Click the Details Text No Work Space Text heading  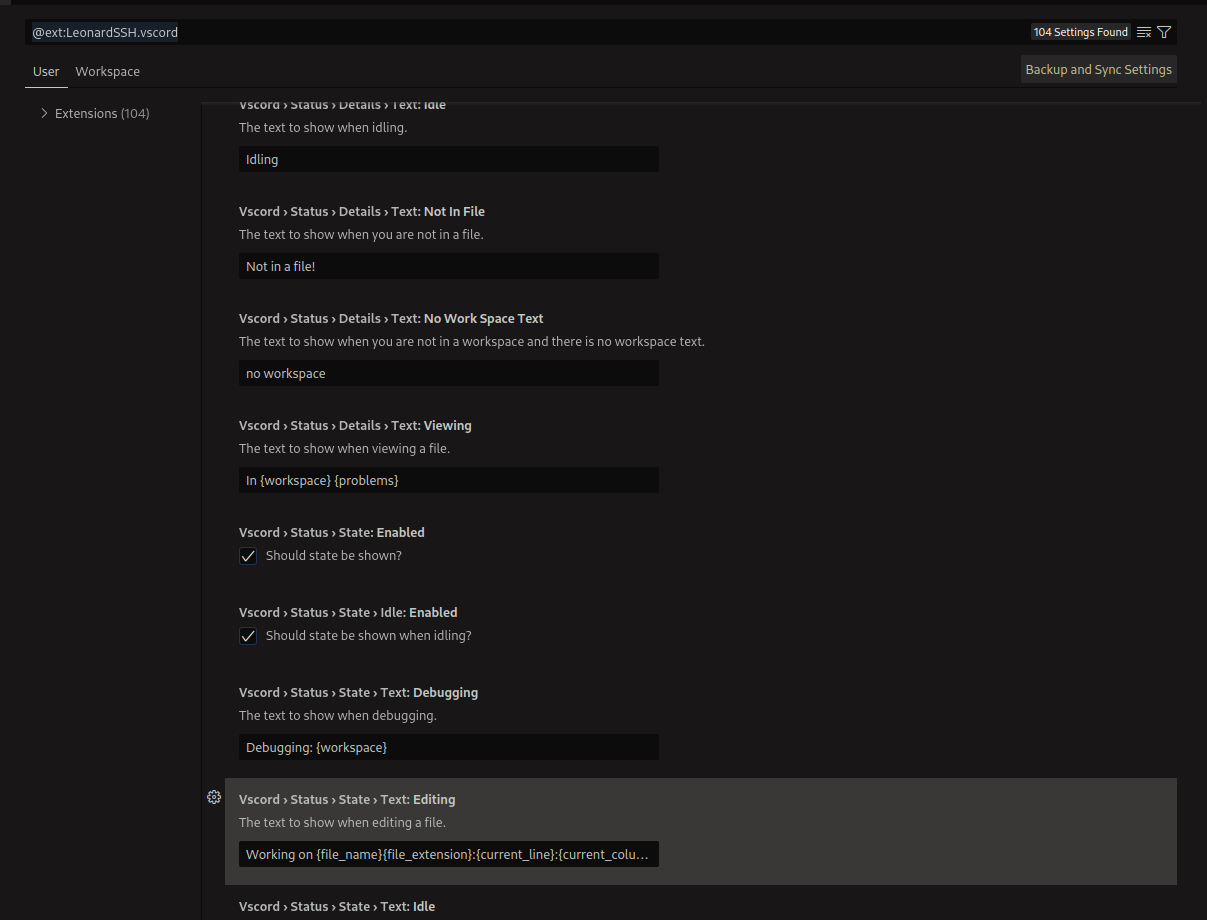click(x=391, y=318)
